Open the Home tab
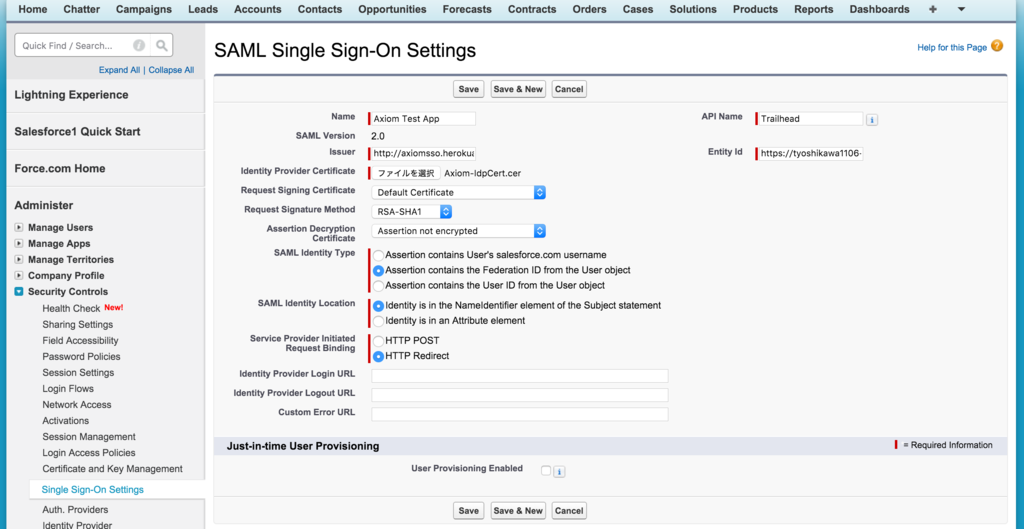 click(x=33, y=9)
